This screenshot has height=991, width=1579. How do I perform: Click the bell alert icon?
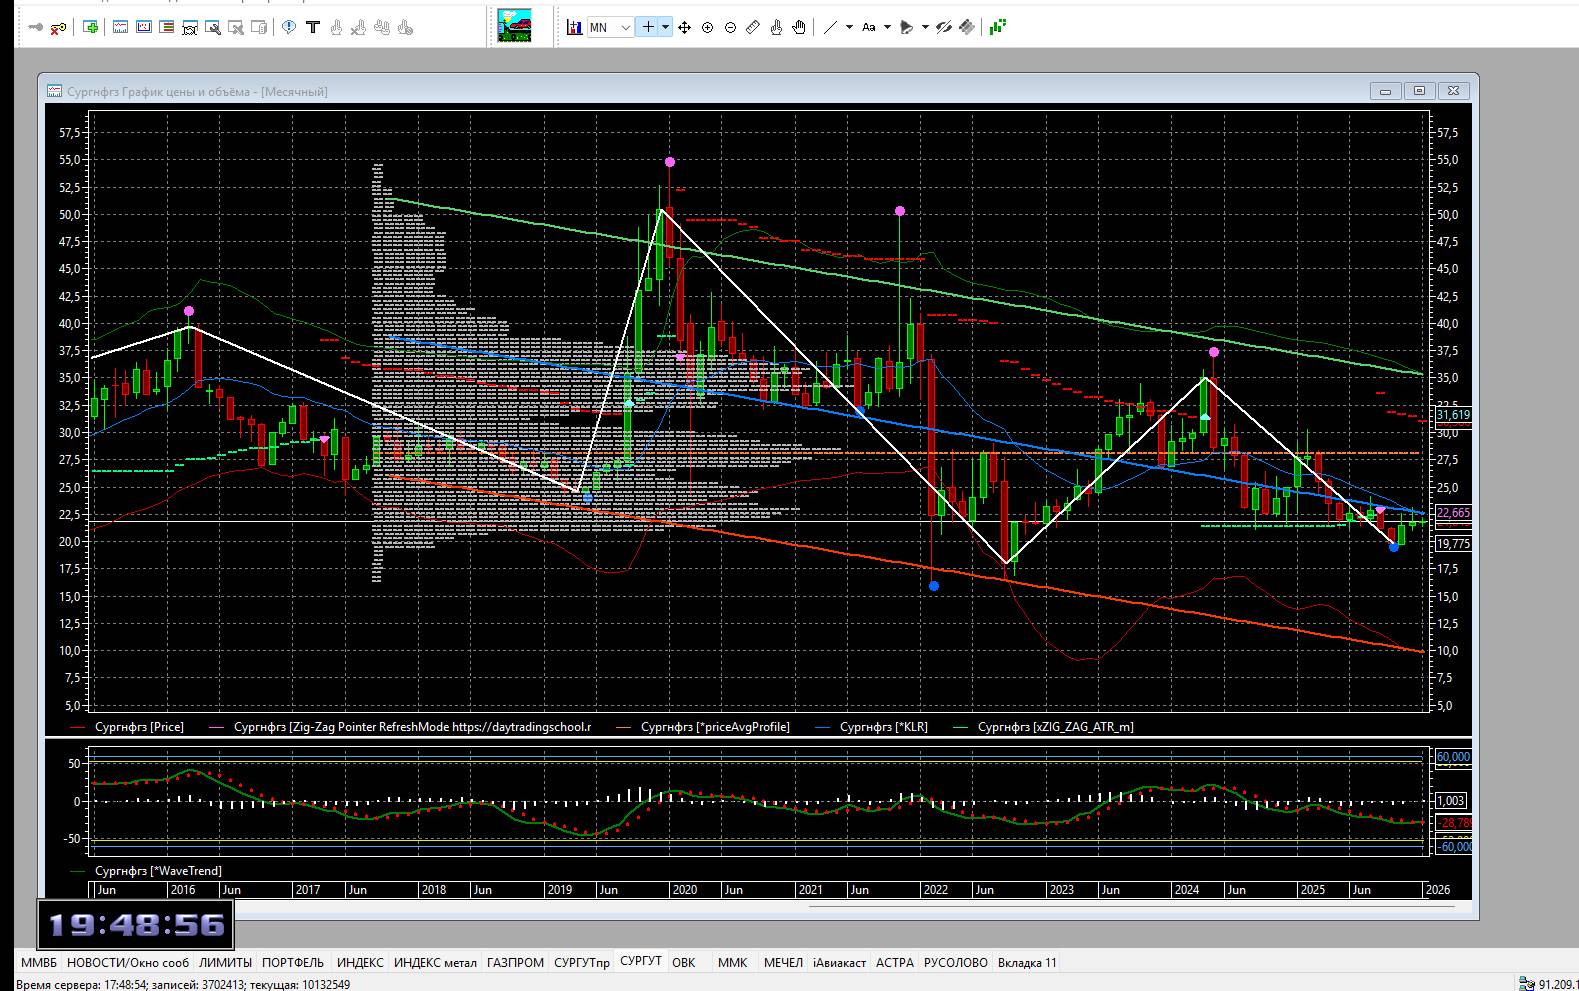pyautogui.click(x=906, y=27)
